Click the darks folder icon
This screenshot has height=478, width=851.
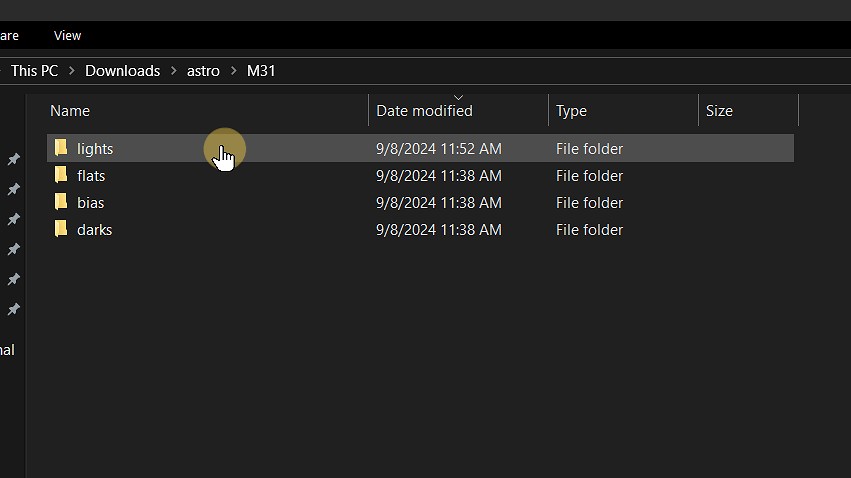coord(61,229)
